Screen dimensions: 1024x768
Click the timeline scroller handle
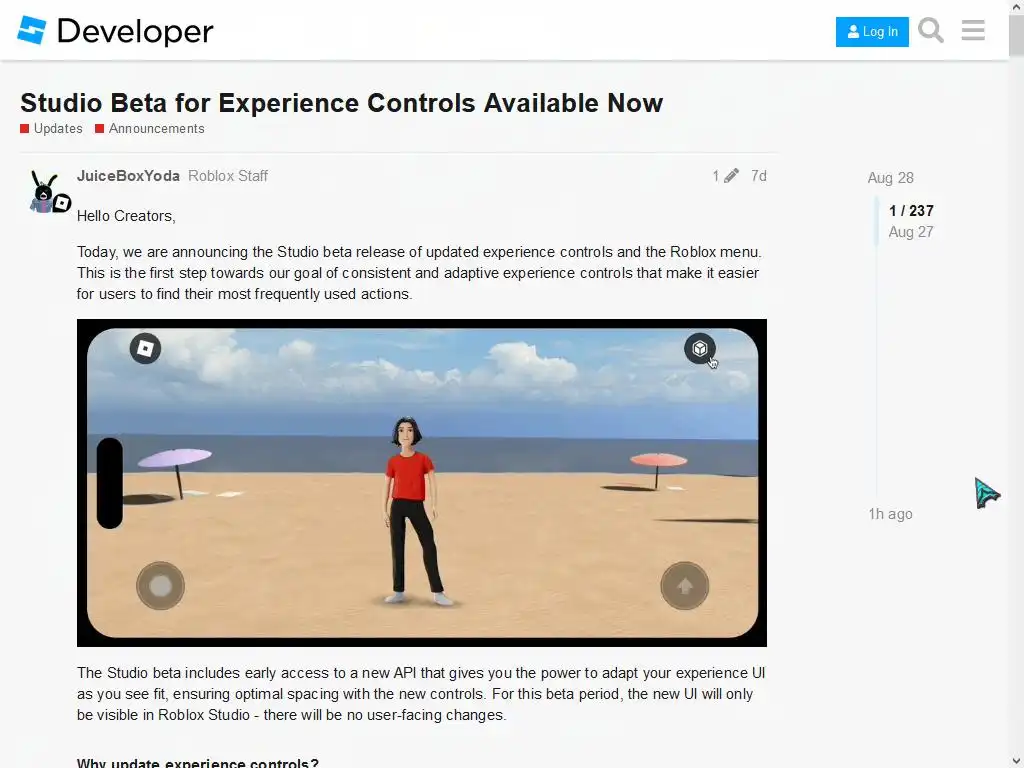pyautogui.click(x=877, y=221)
